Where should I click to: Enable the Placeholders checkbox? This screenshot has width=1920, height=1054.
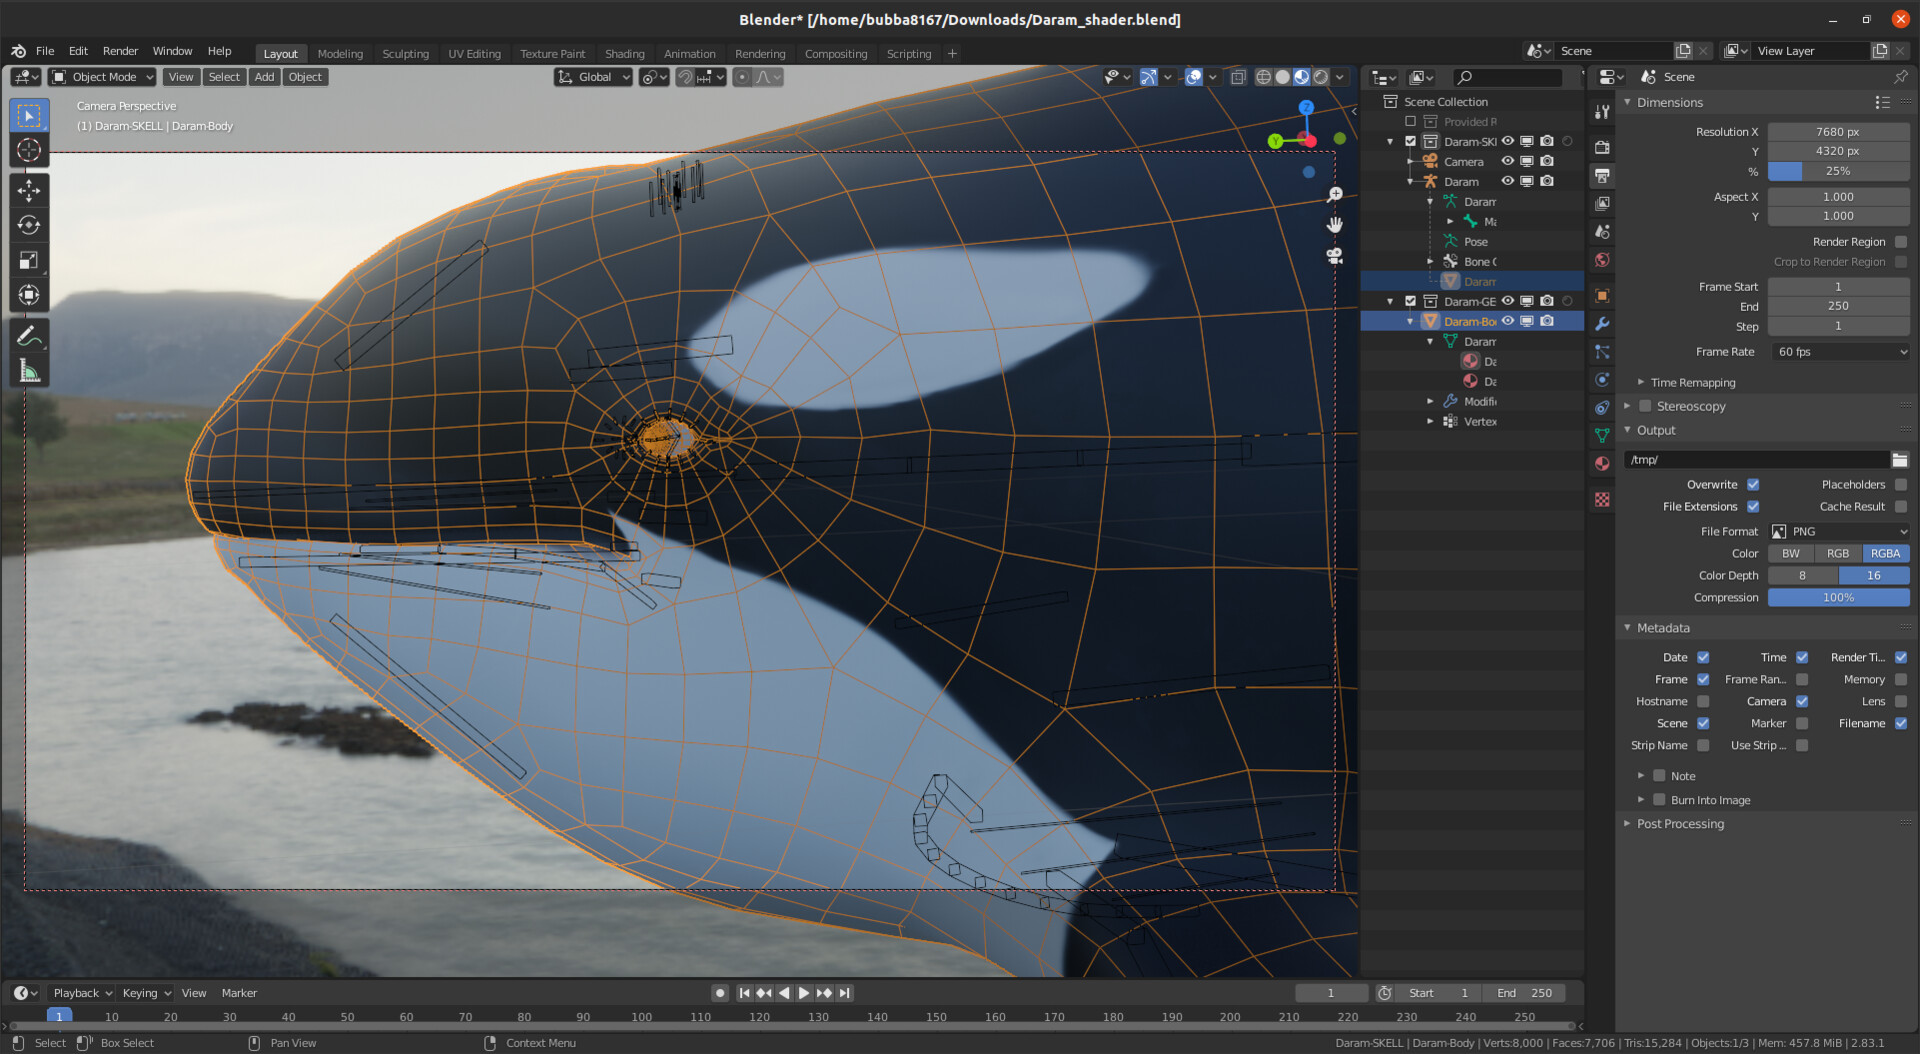[x=1900, y=485]
